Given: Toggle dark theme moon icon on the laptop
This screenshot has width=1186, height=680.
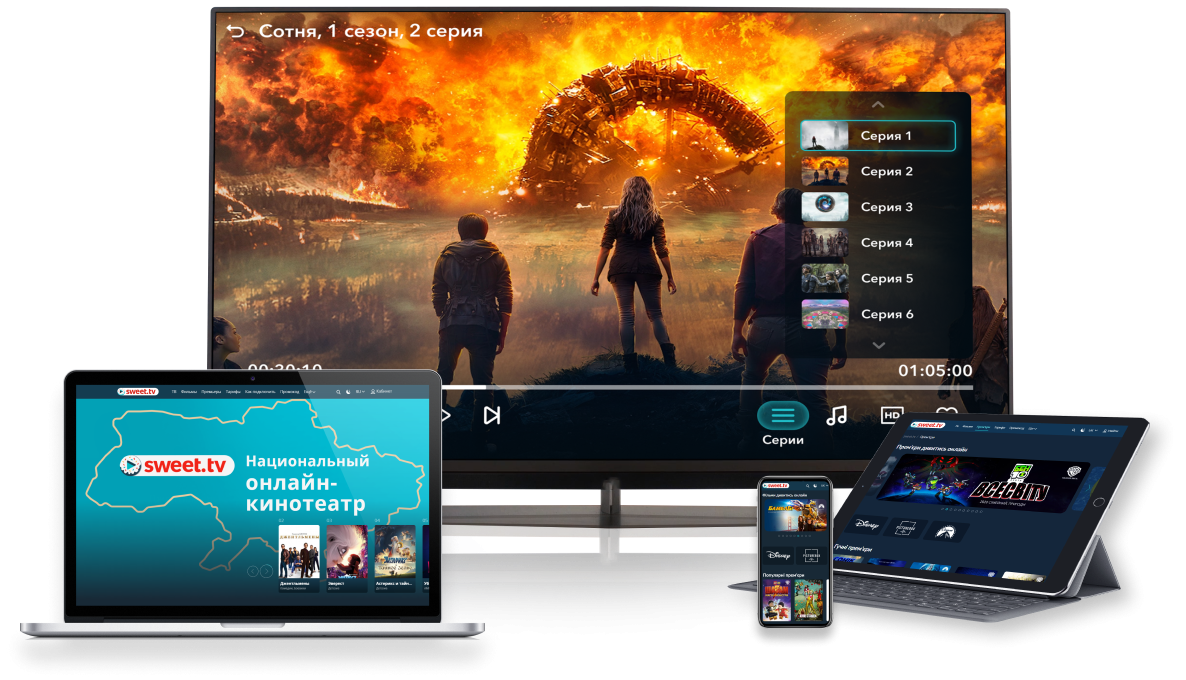Looking at the screenshot, I should point(348,392).
